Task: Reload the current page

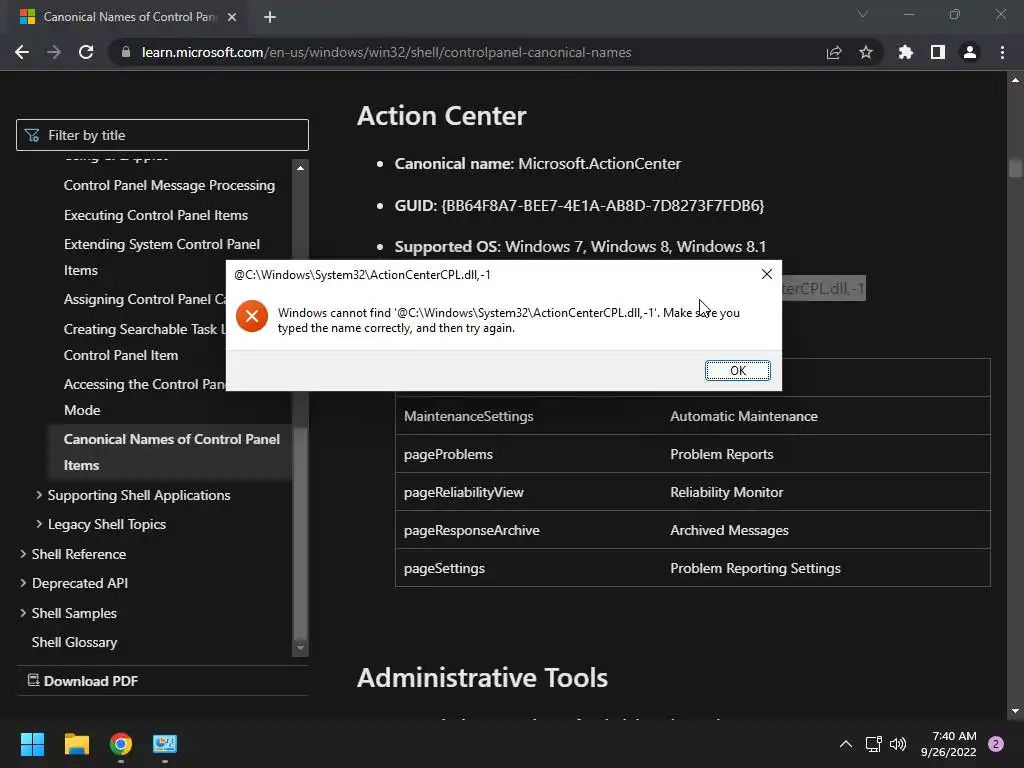Action: point(86,52)
